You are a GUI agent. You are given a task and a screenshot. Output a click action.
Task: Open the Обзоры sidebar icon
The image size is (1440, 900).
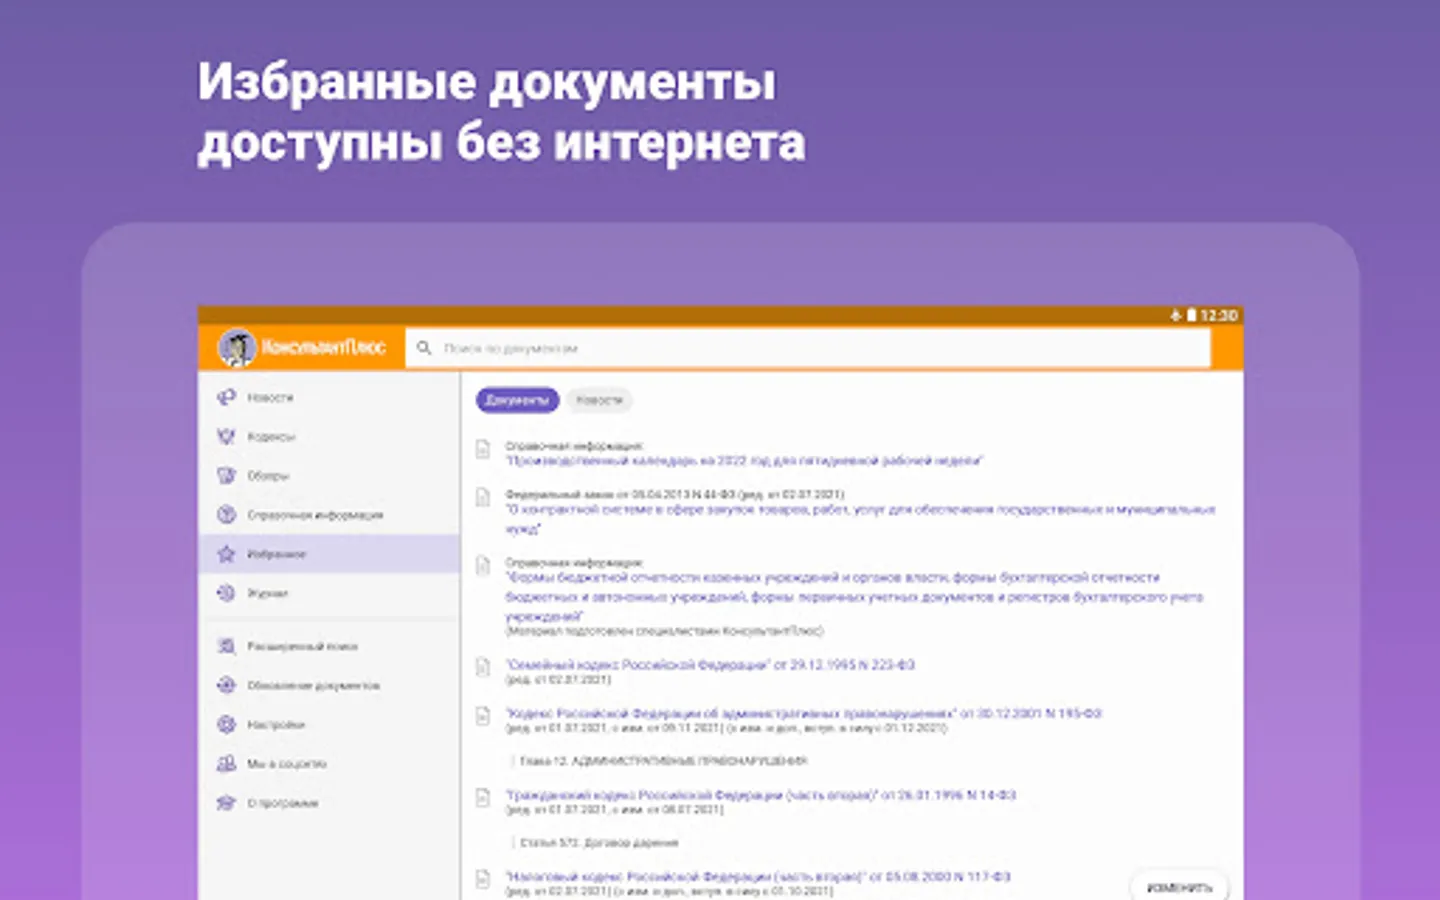227,475
